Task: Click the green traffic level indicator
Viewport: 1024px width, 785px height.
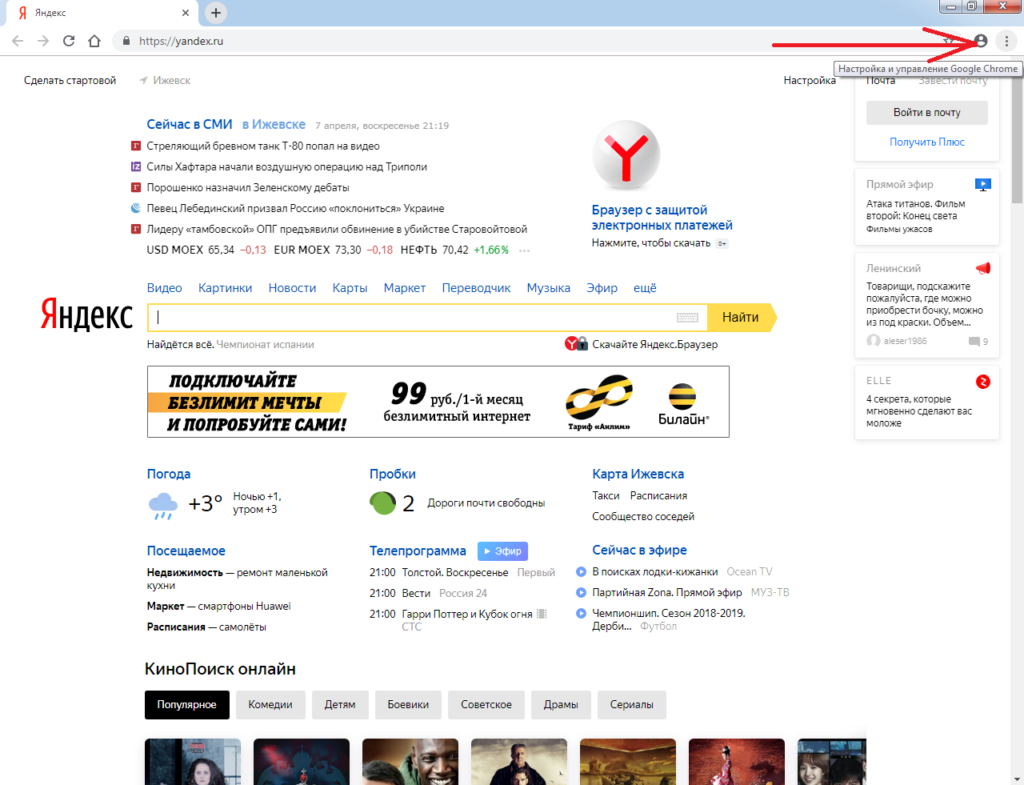Action: click(383, 503)
